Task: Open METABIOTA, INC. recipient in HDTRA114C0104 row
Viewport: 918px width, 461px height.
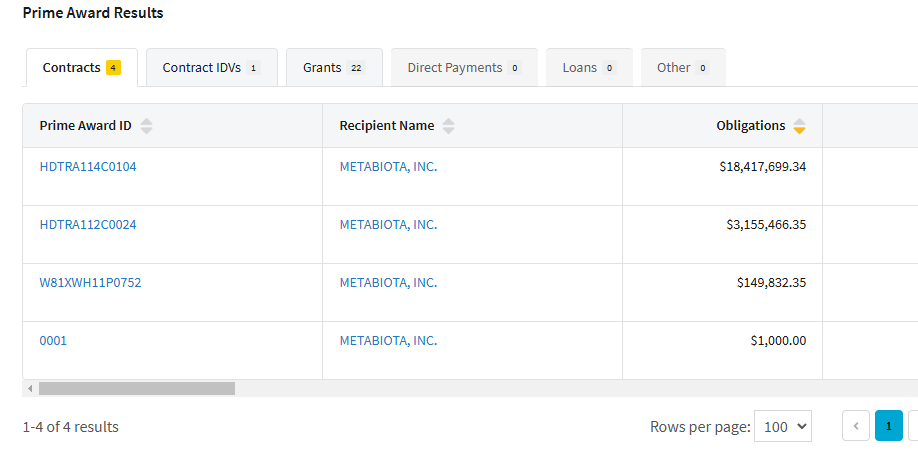Action: click(388, 167)
